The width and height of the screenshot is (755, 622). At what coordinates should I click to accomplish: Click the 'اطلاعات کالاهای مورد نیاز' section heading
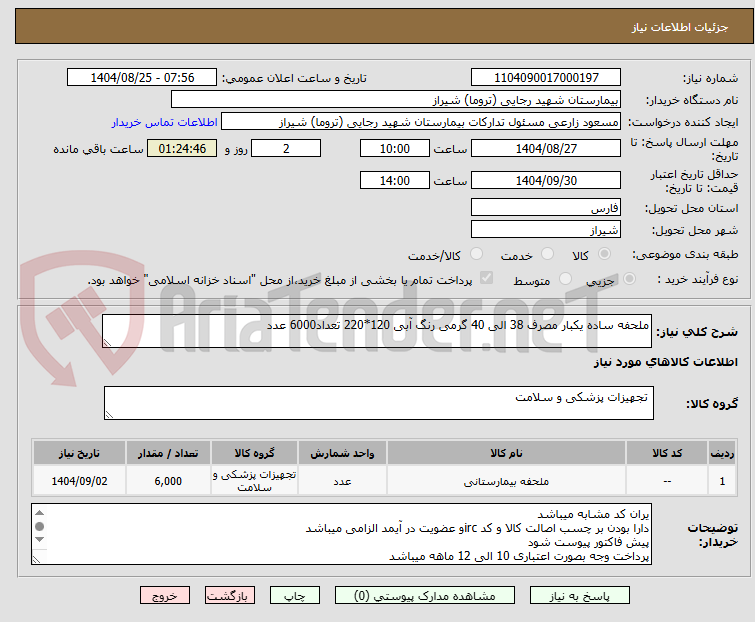666,362
